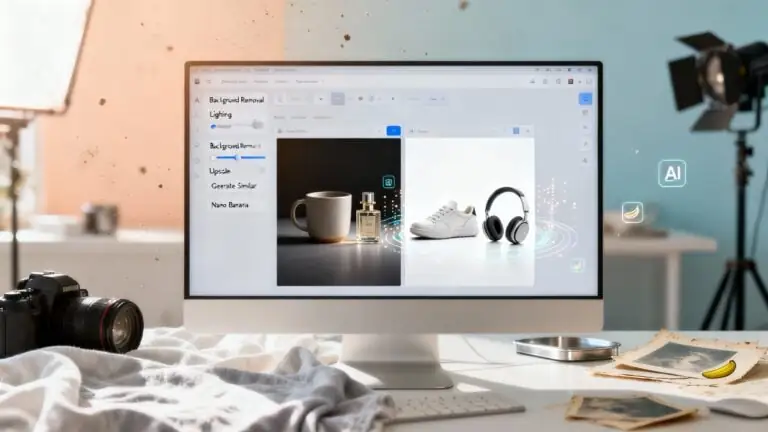
Task: Click the highlighted gray button in the toolbar
Action: [x=337, y=98]
